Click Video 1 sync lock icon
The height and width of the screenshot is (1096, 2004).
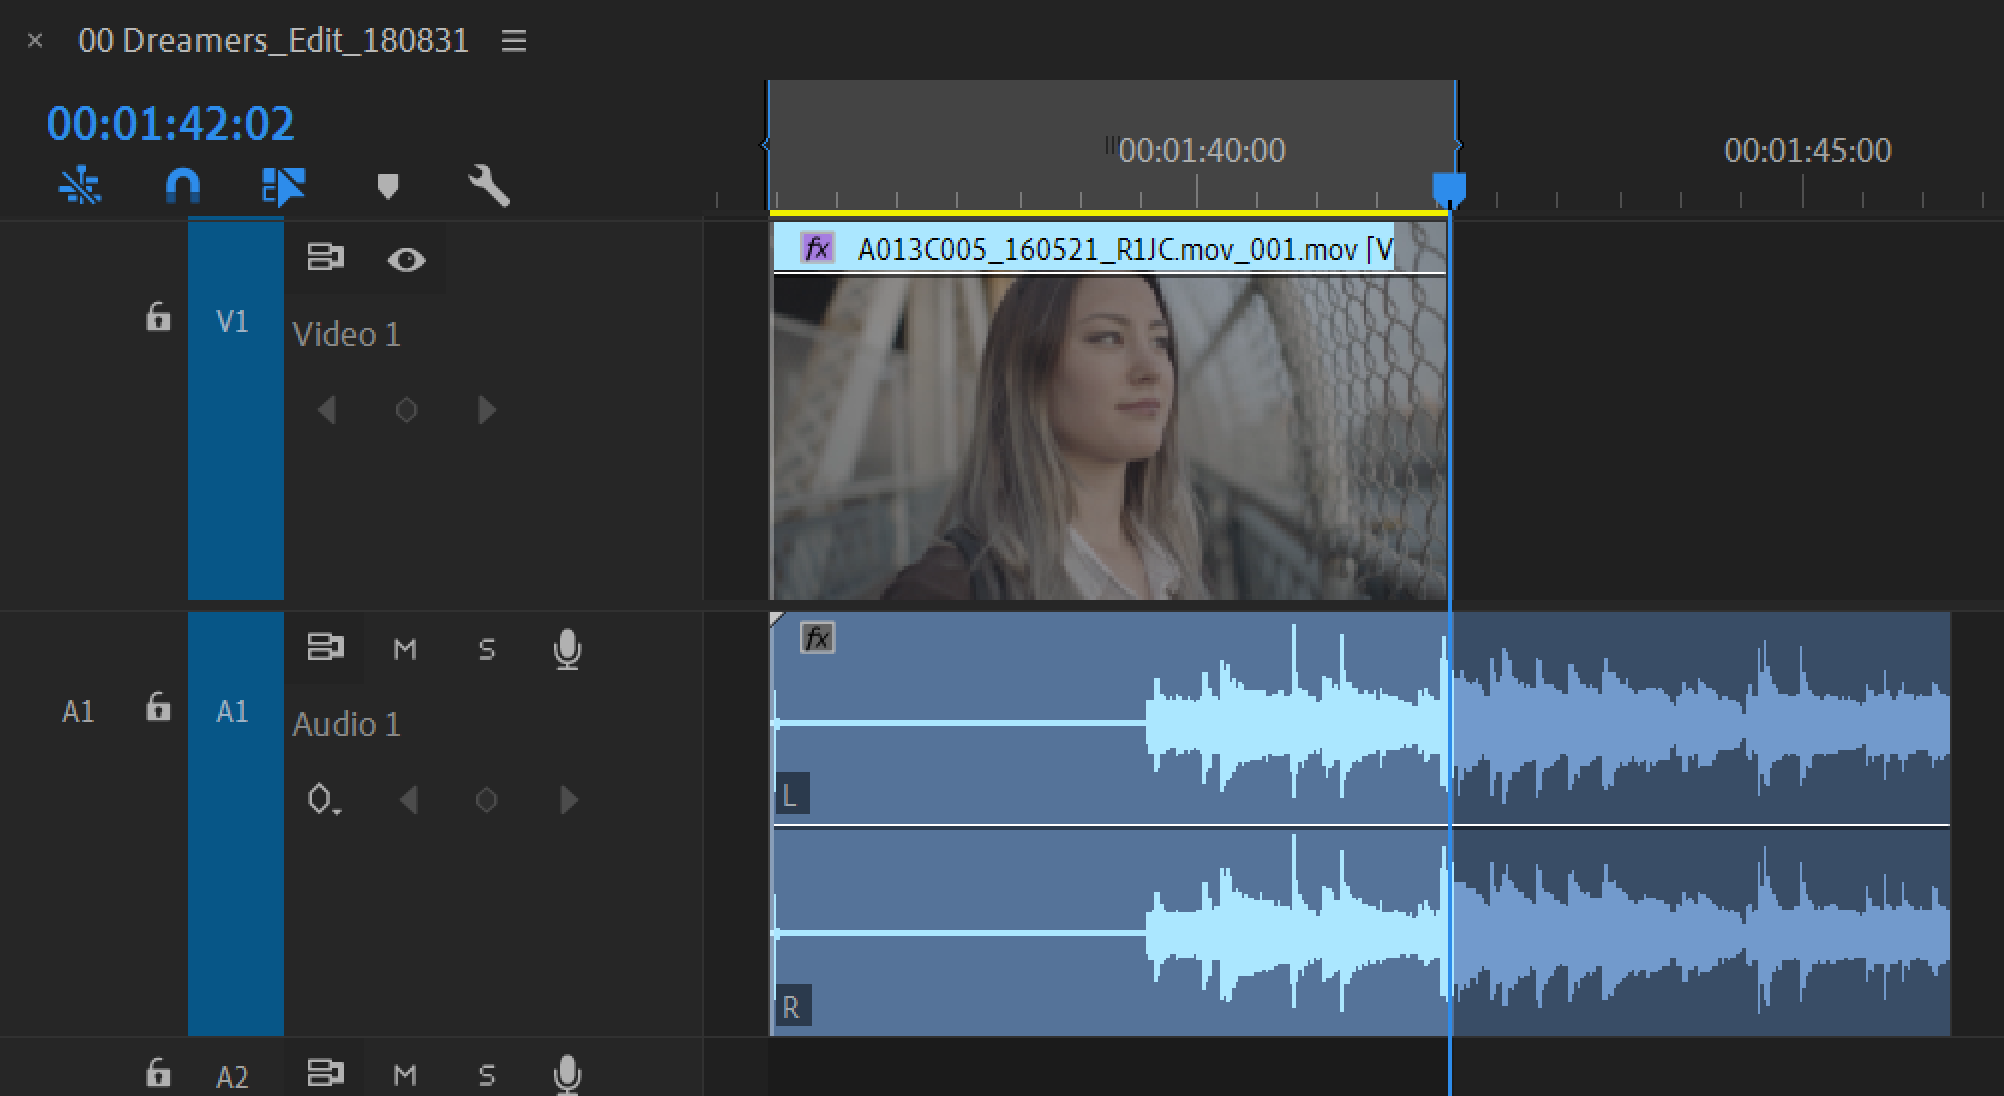pyautogui.click(x=325, y=258)
